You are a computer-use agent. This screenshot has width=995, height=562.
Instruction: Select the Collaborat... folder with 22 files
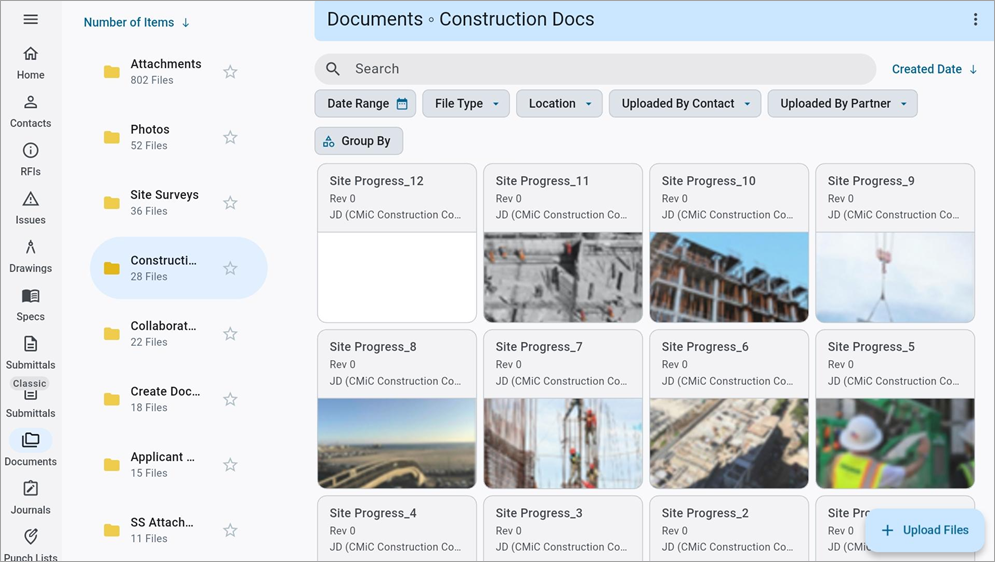tap(178, 334)
